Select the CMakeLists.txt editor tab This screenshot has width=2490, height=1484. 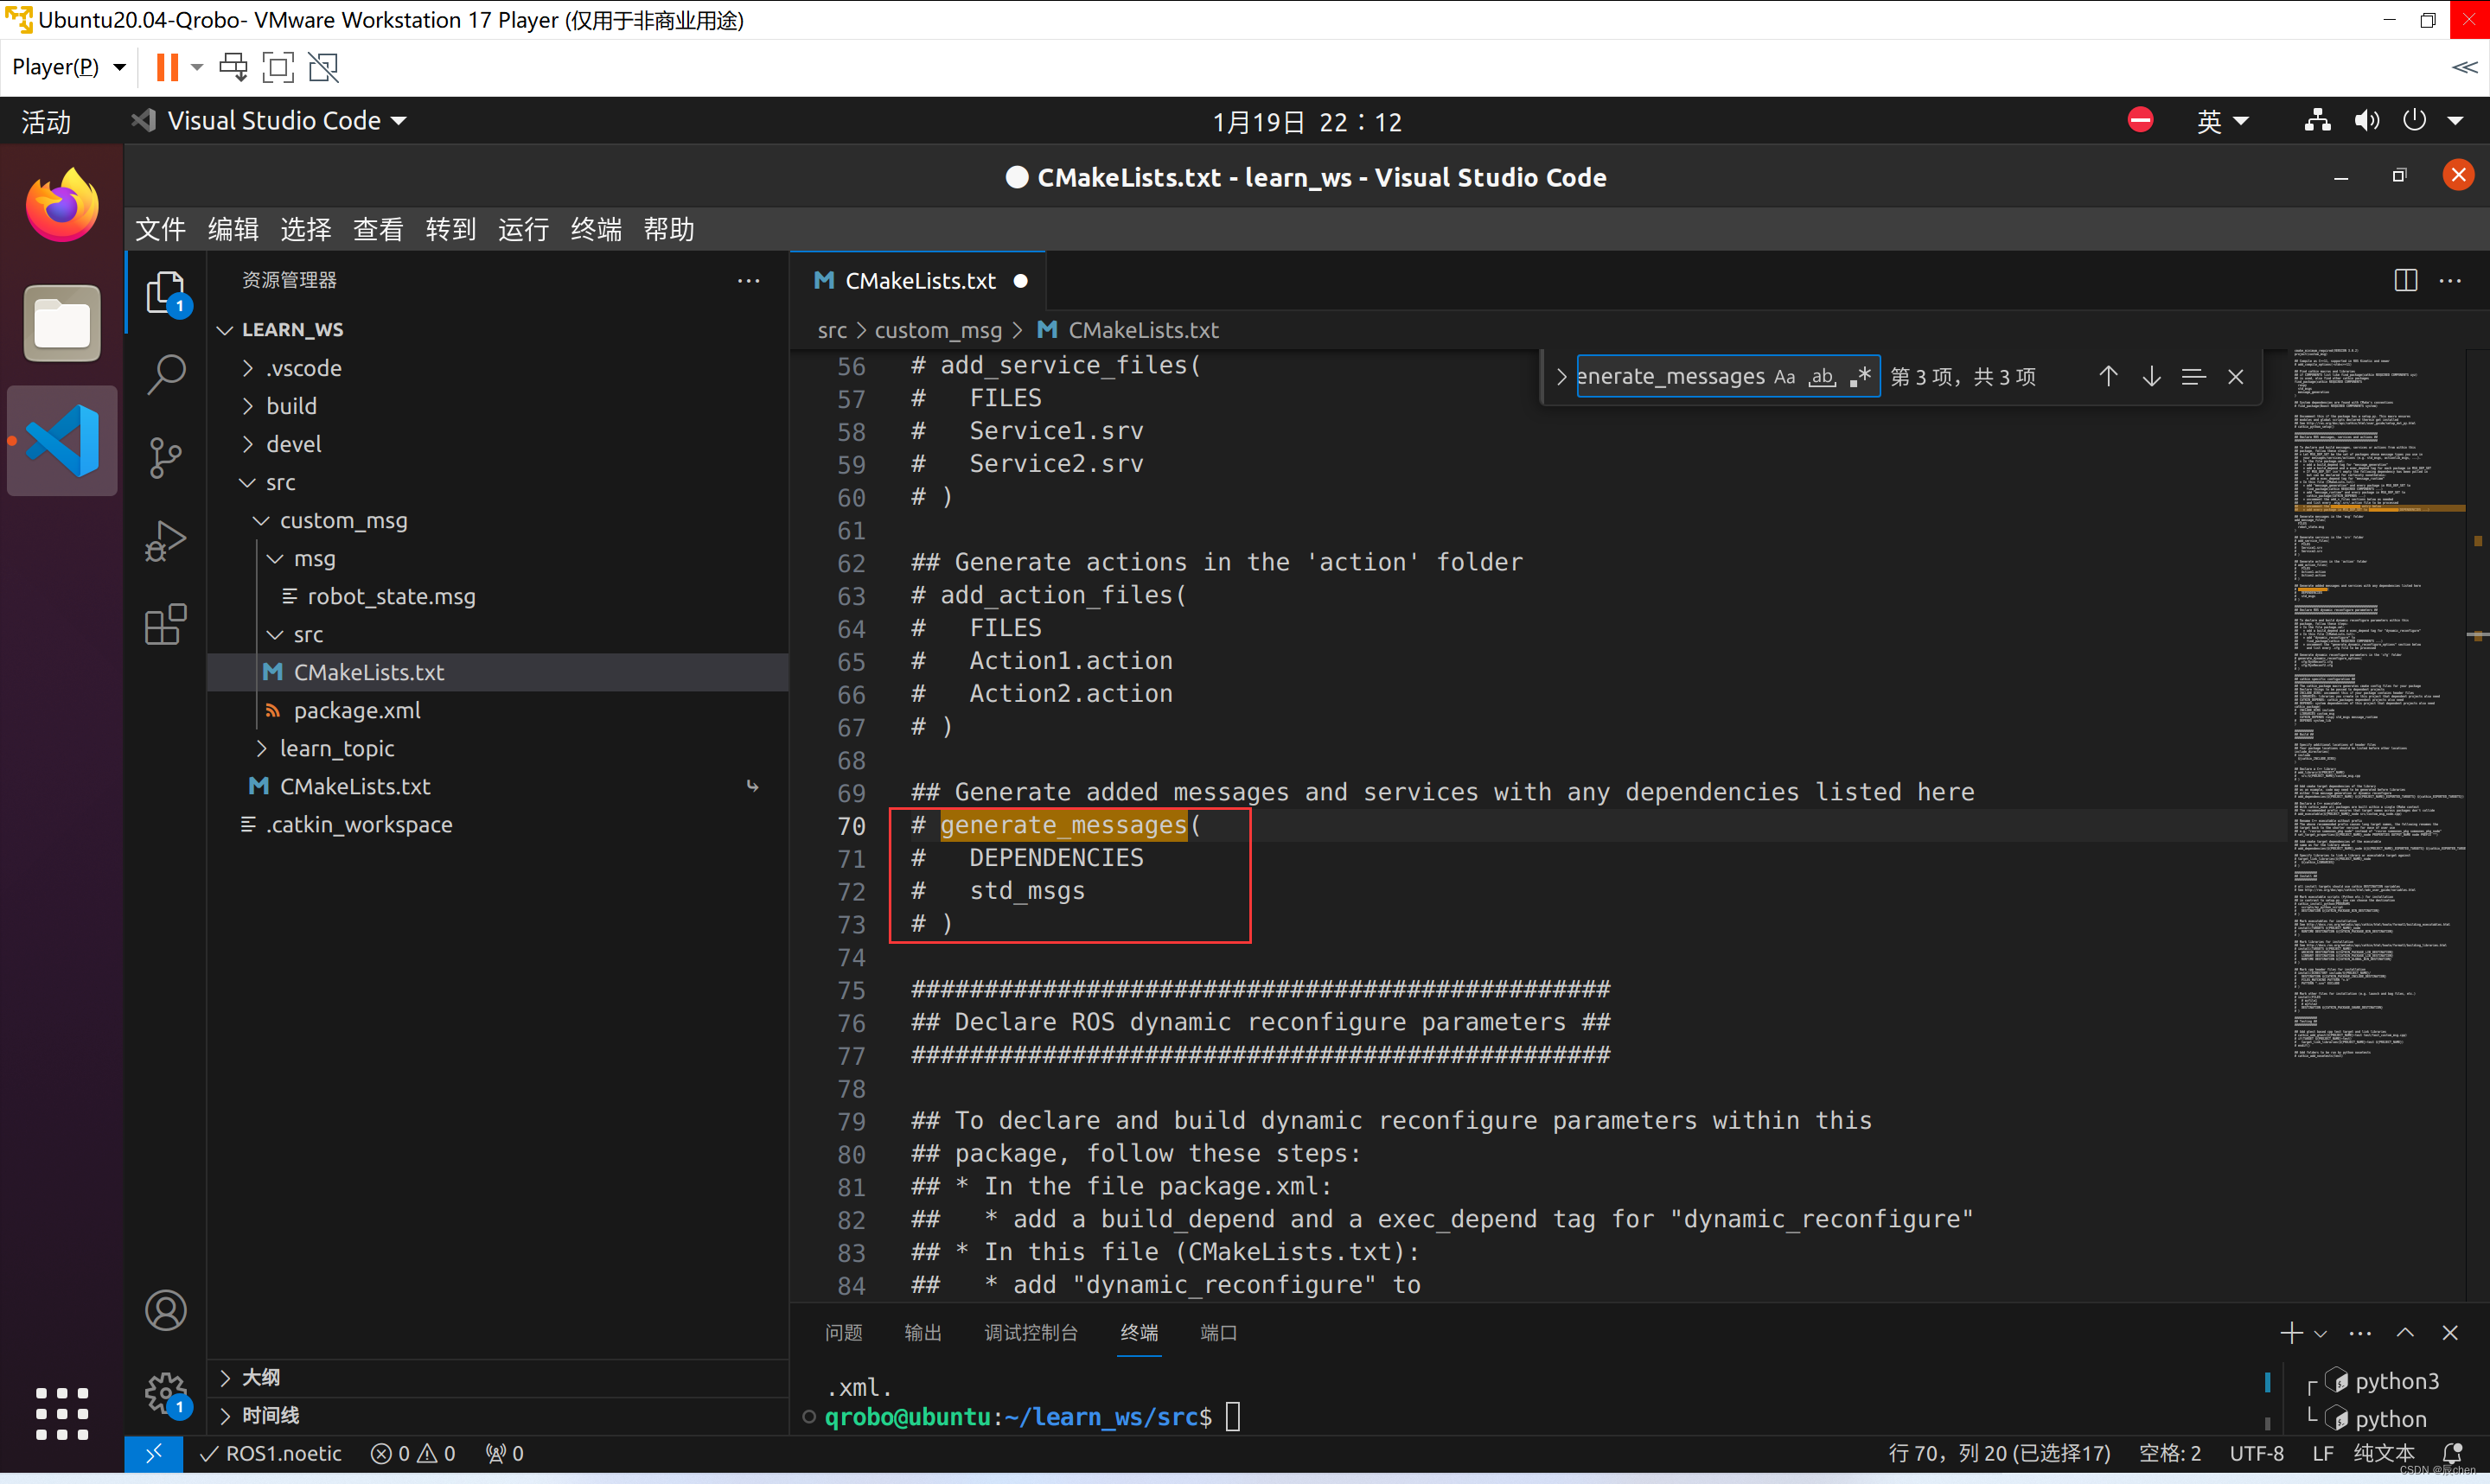[917, 281]
